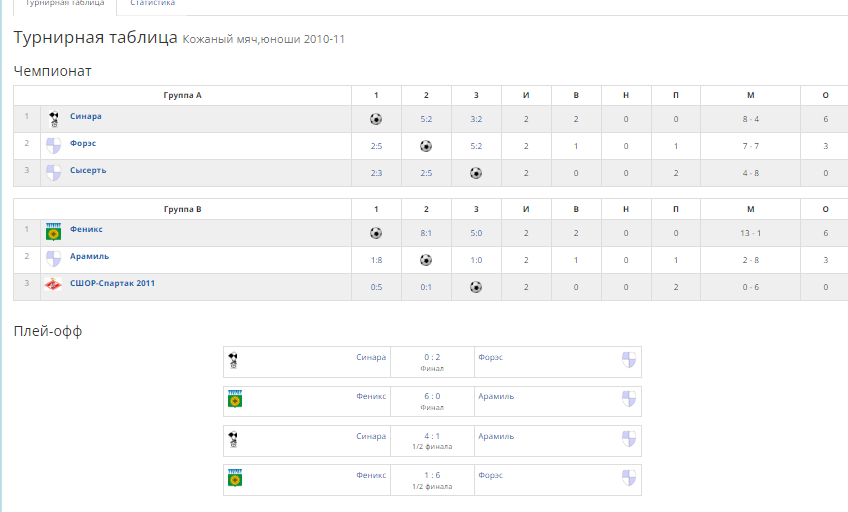Click Форэс shield in the 1:6 semifinal match
This screenshot has height=512, width=848.
click(x=629, y=478)
